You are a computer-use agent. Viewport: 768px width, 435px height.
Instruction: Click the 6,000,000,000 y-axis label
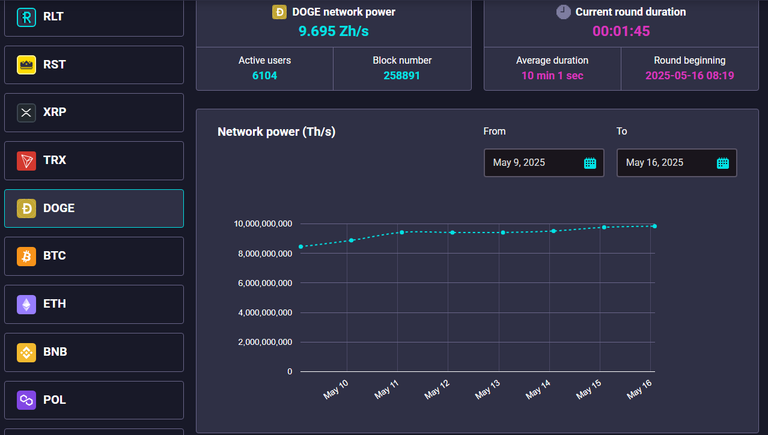(265, 283)
